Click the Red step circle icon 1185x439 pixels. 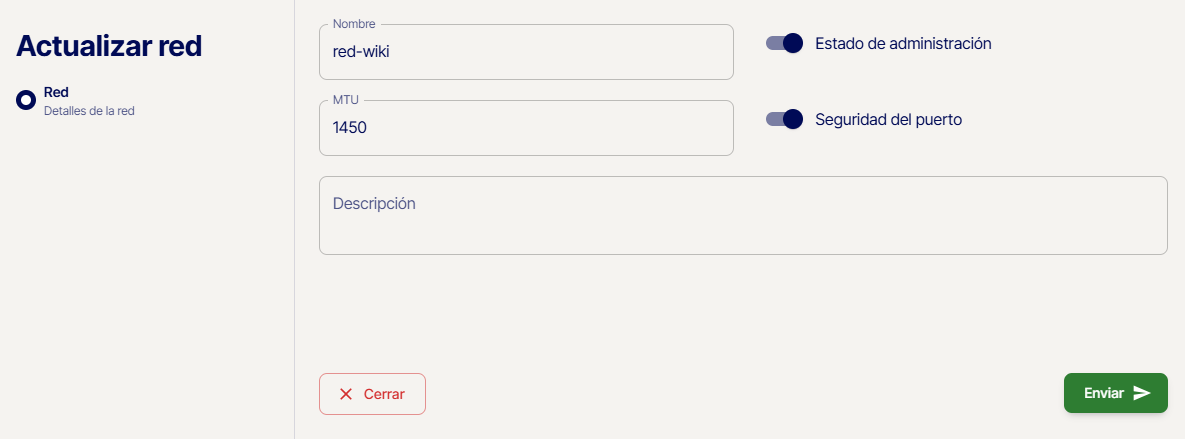click(x=26, y=100)
